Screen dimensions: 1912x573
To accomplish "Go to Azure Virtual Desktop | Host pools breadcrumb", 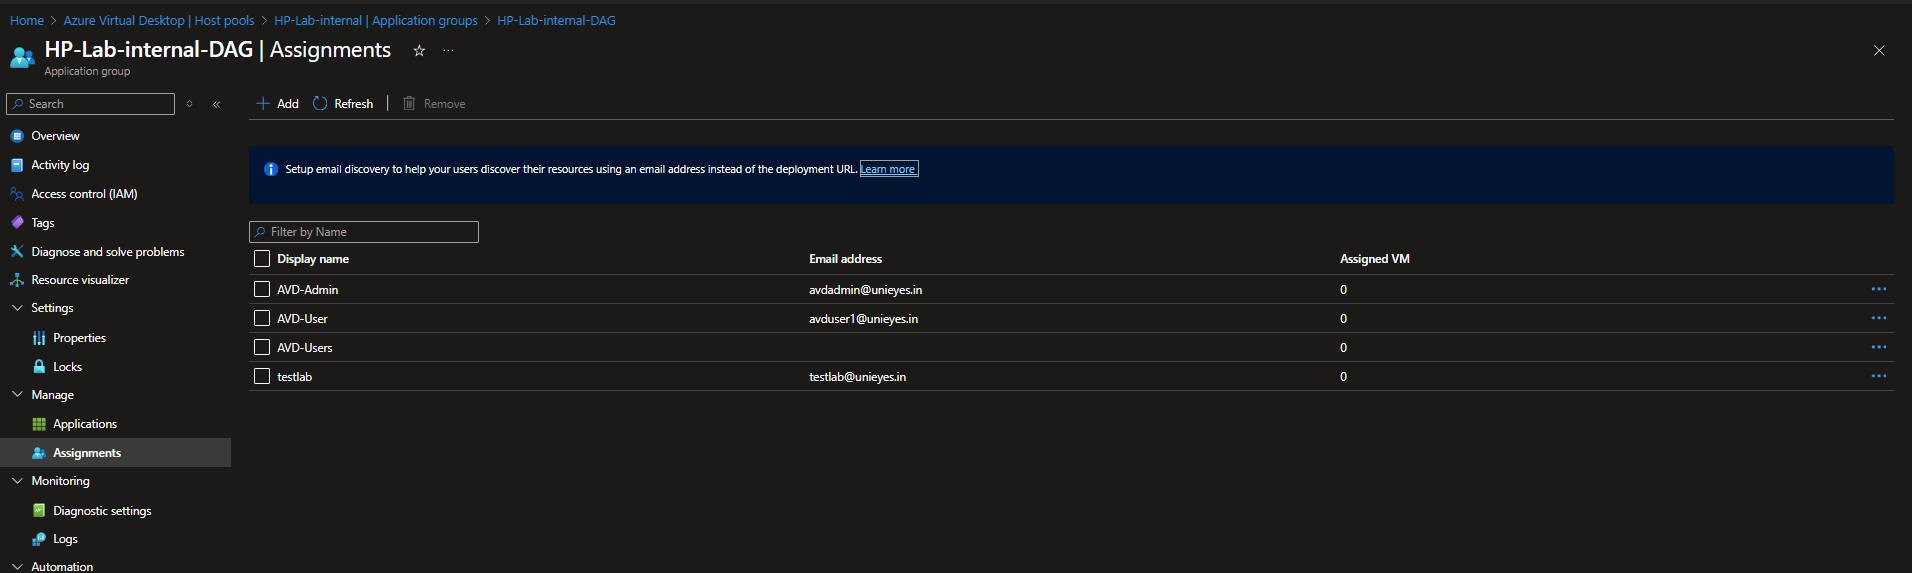I will click(159, 20).
